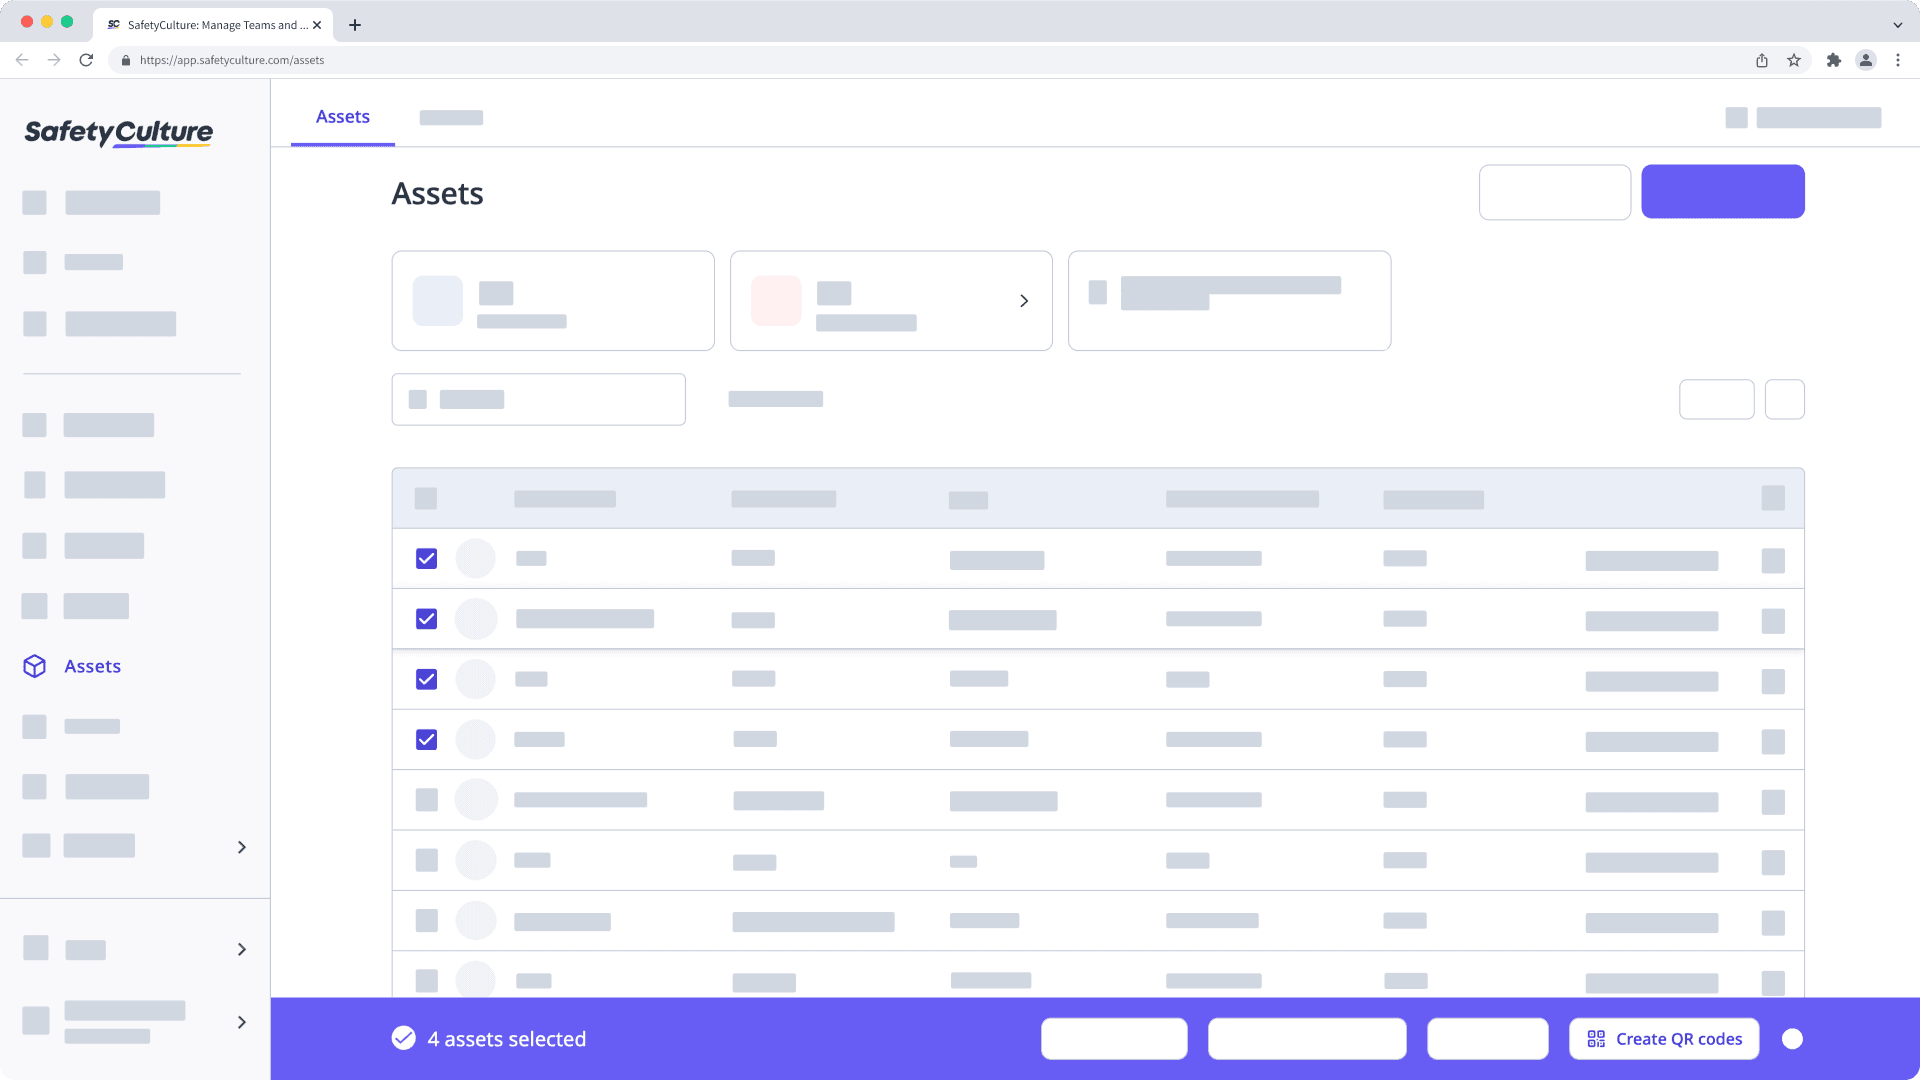This screenshot has height=1080, width=1920.
Task: Click the SafetyCulture logo
Action: click(x=118, y=132)
